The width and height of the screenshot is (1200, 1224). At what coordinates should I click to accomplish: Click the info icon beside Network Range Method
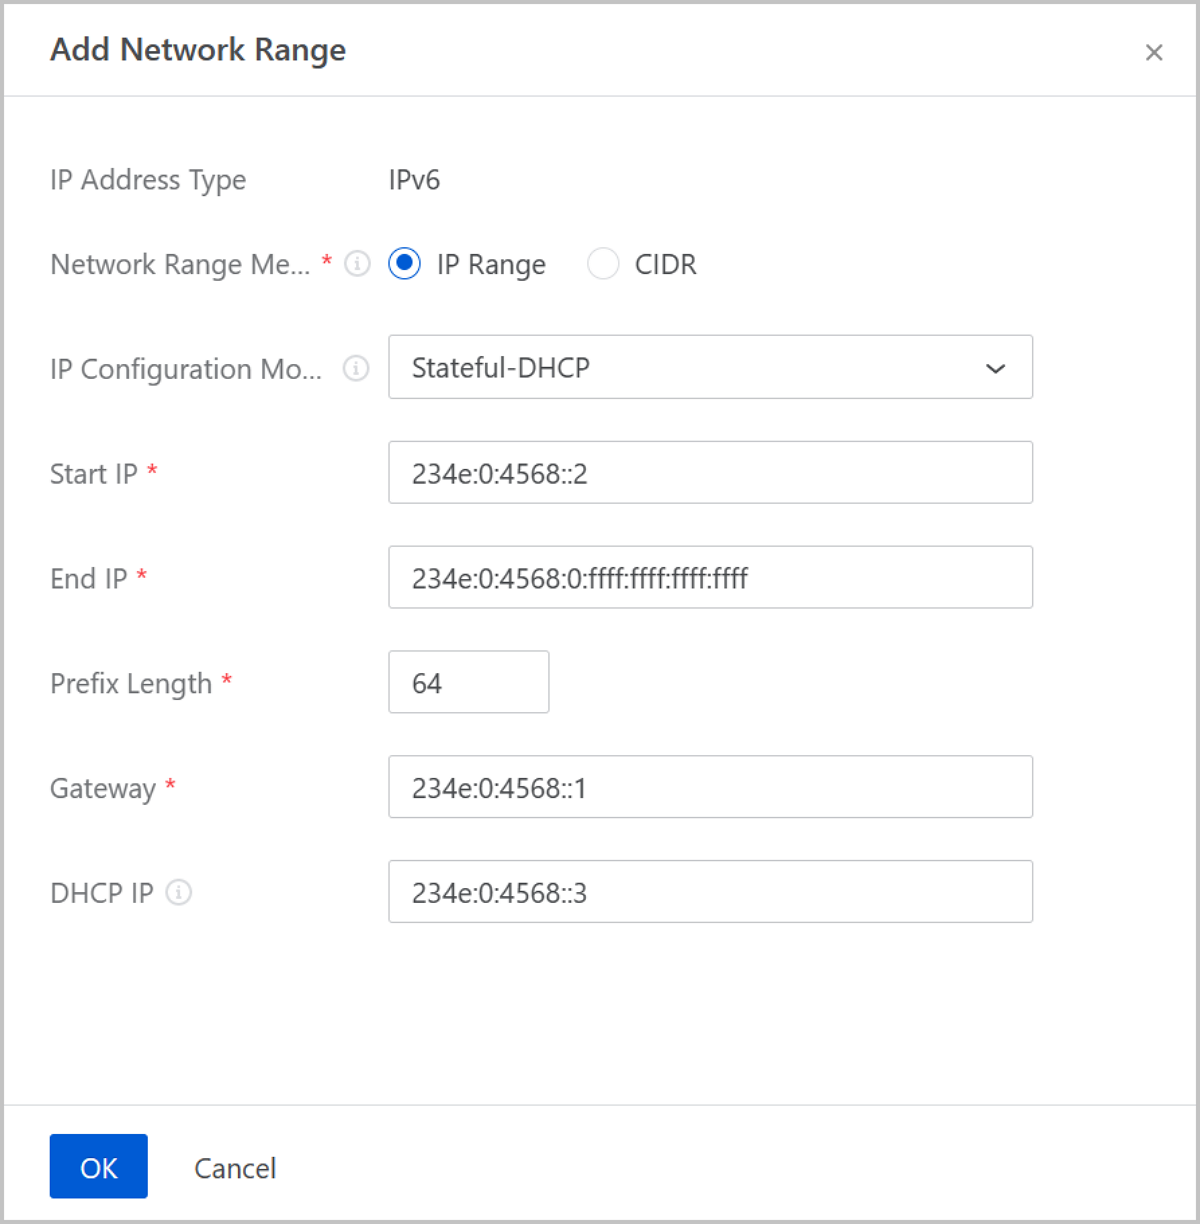click(357, 264)
